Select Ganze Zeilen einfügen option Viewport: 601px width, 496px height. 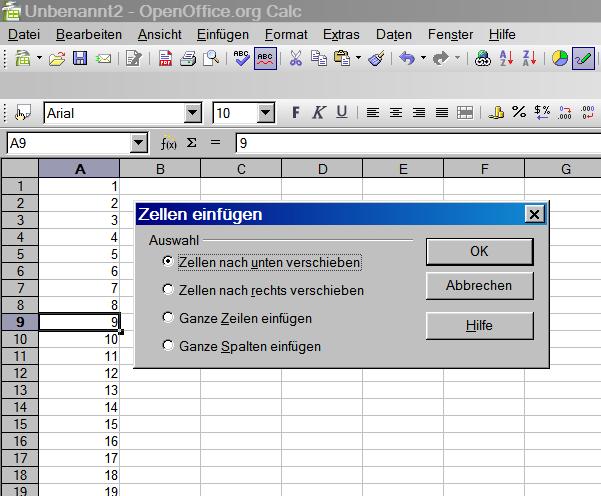coord(237,318)
